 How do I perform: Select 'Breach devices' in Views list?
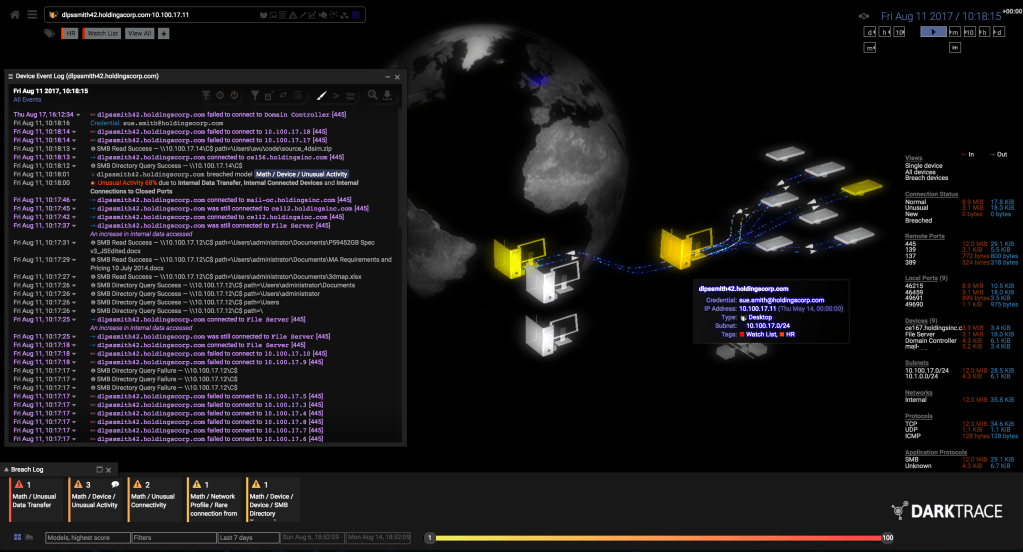point(927,178)
